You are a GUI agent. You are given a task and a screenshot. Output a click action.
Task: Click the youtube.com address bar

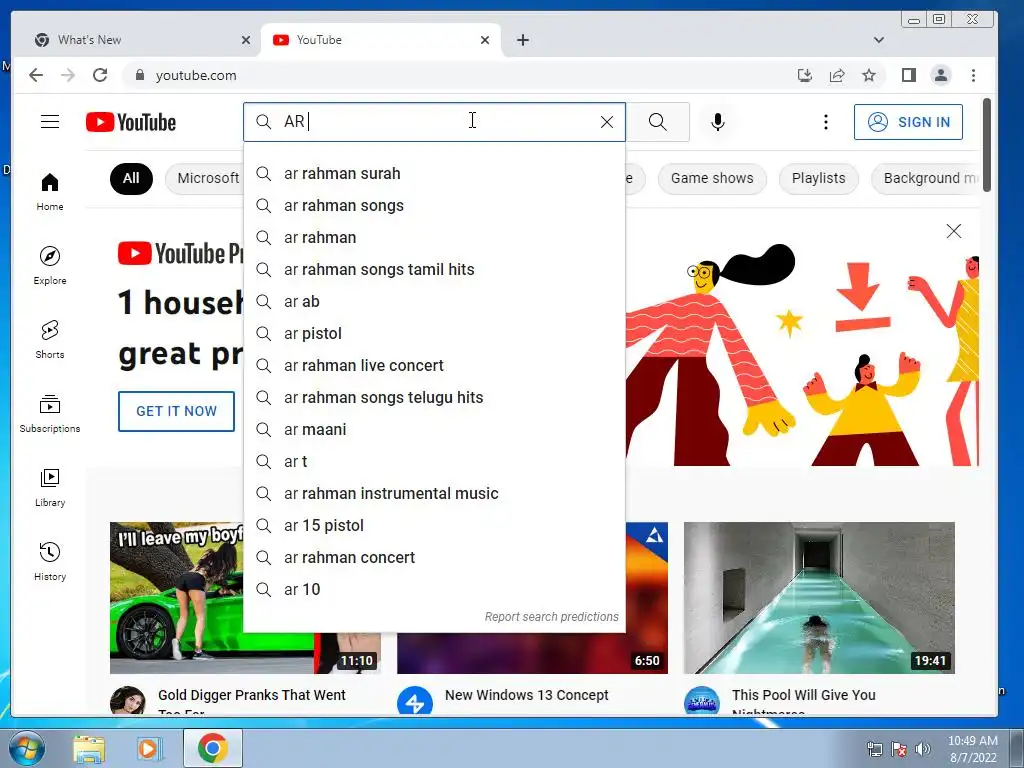point(457,75)
